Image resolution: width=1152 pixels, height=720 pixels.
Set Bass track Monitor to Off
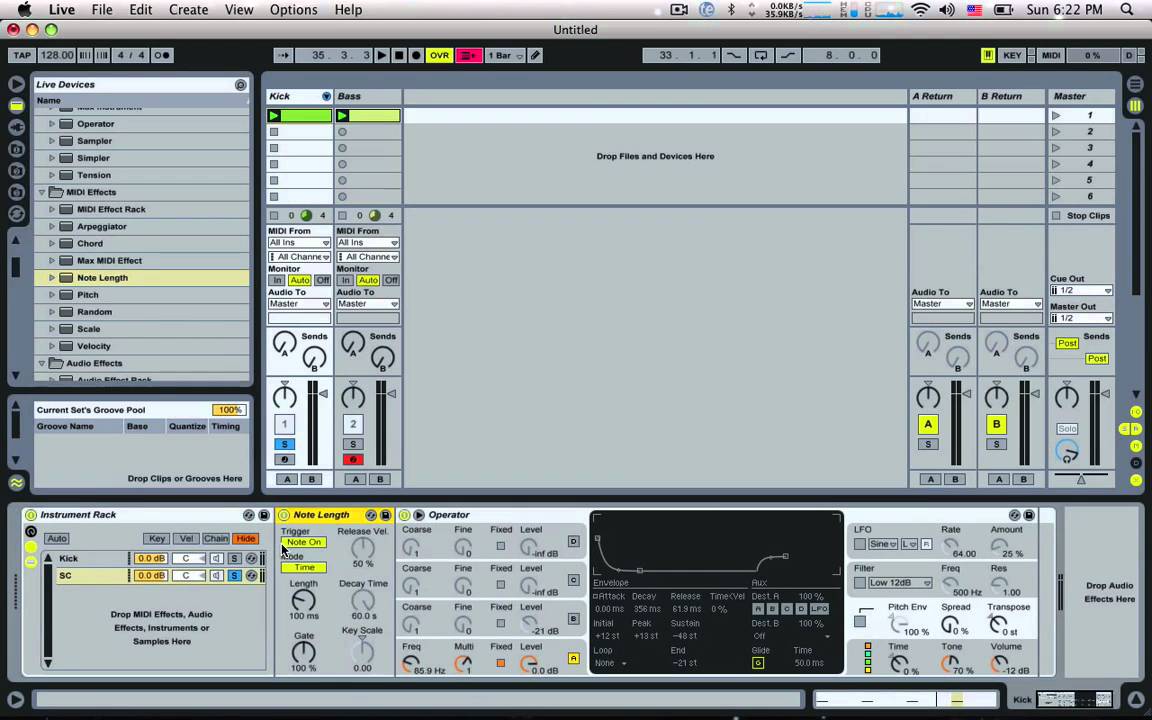[x=392, y=280]
